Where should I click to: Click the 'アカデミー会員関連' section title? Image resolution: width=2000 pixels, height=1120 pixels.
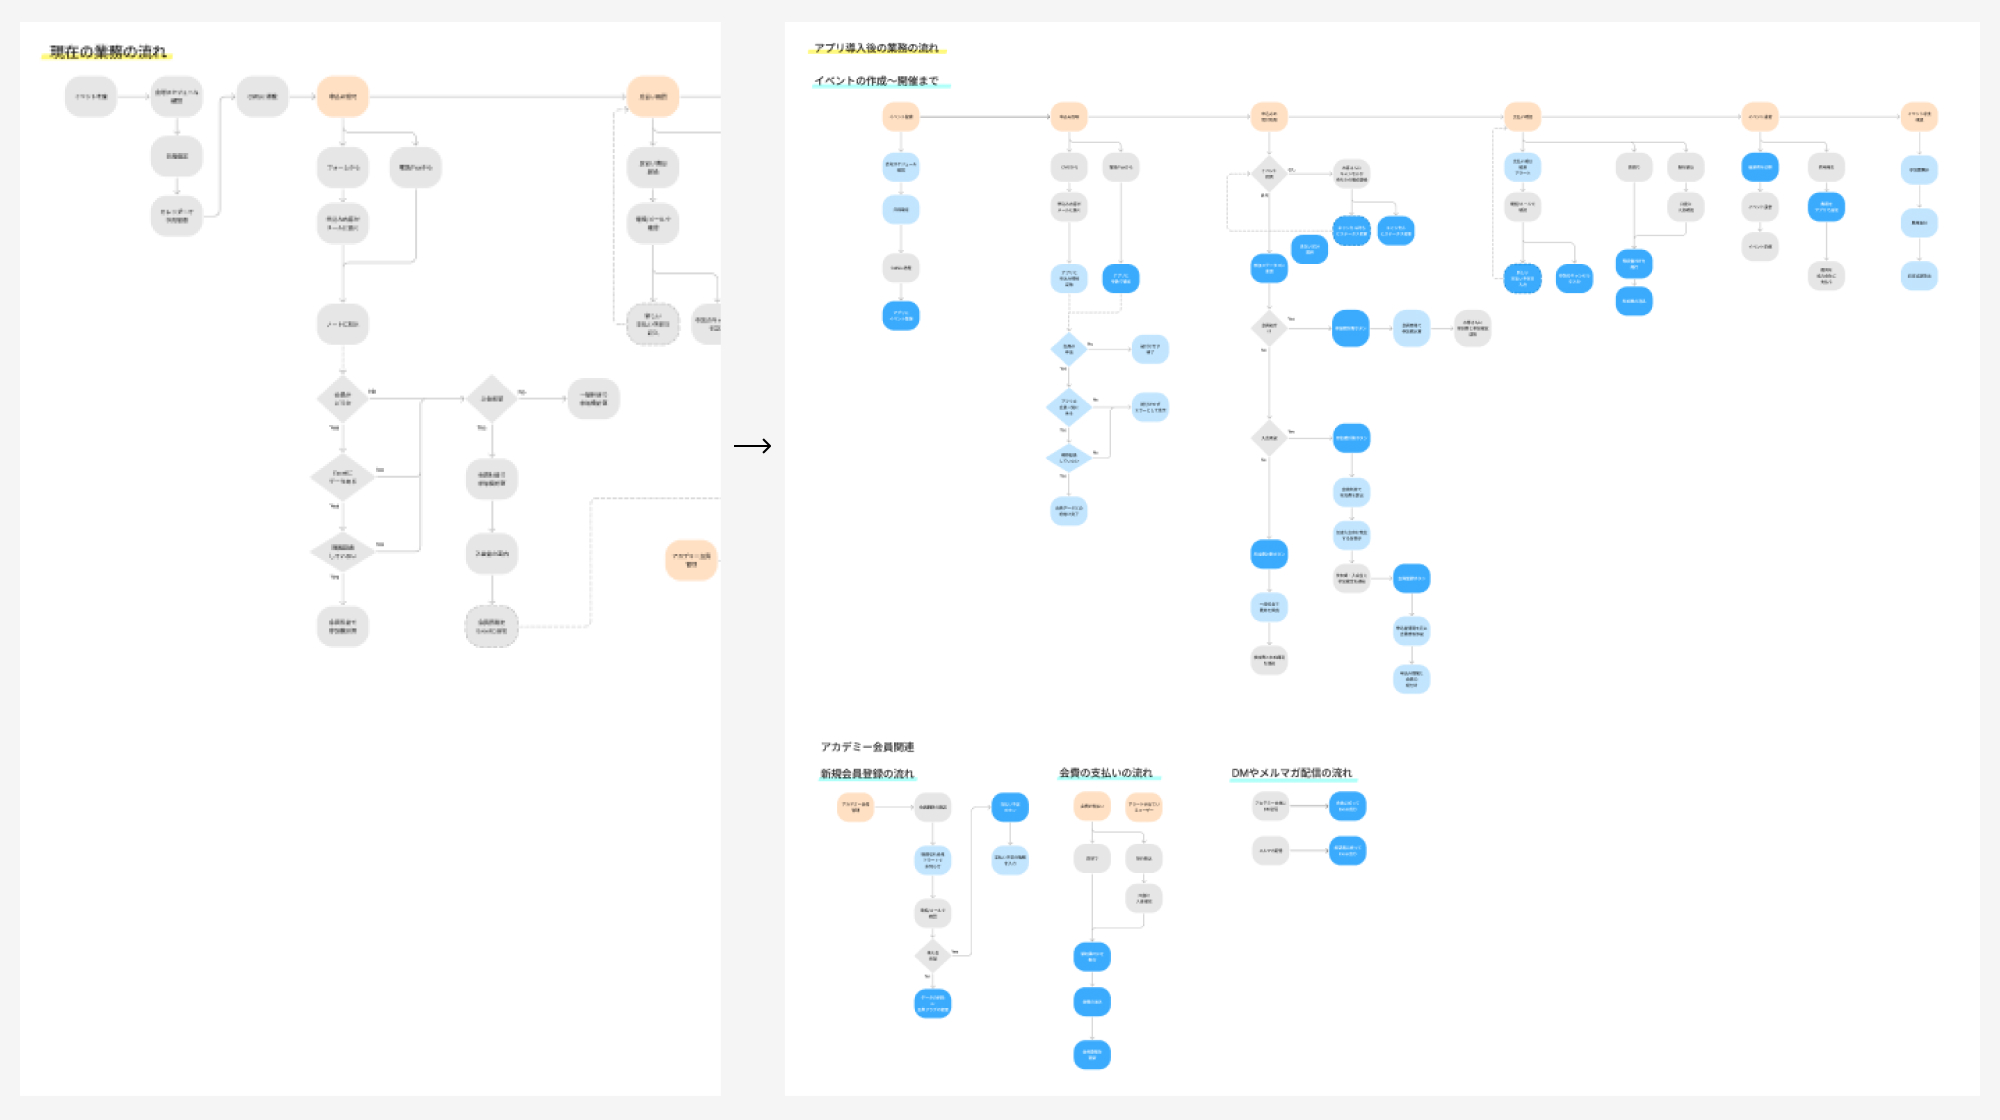867,747
